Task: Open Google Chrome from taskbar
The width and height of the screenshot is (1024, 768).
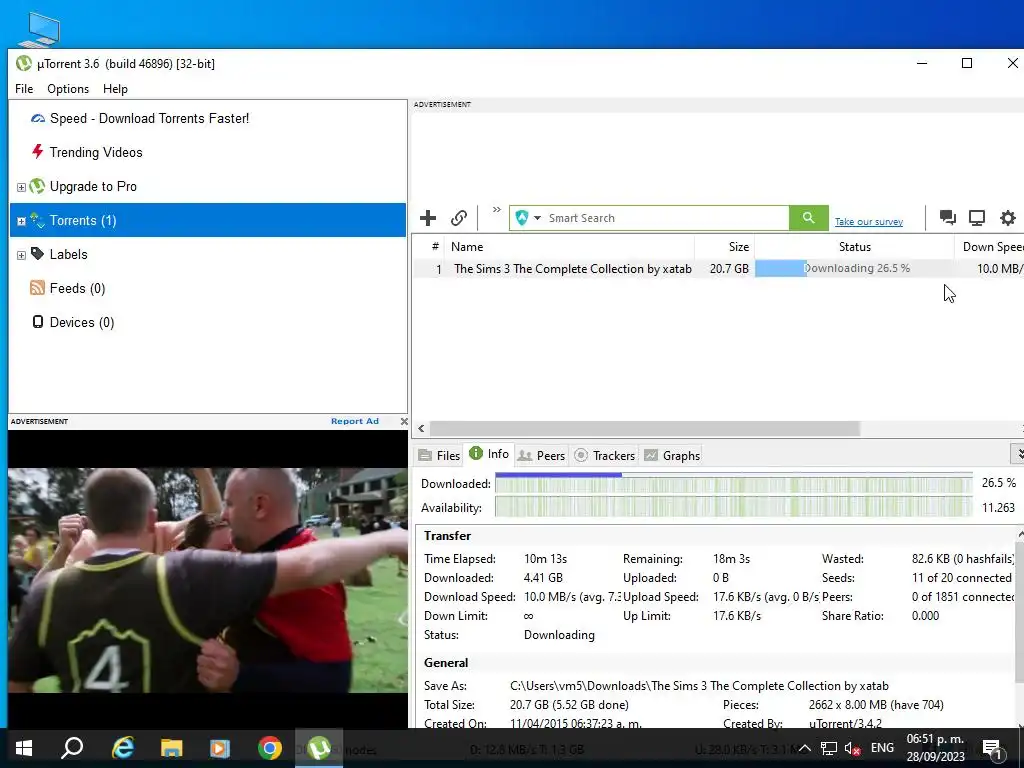Action: [269, 748]
